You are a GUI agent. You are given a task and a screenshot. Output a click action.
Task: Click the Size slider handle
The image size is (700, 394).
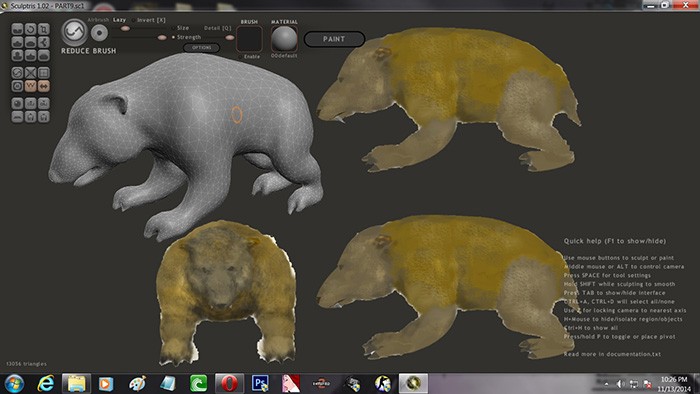(125, 29)
